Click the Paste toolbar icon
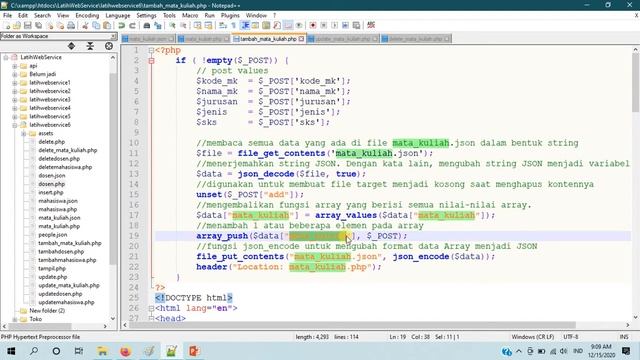 107,25
